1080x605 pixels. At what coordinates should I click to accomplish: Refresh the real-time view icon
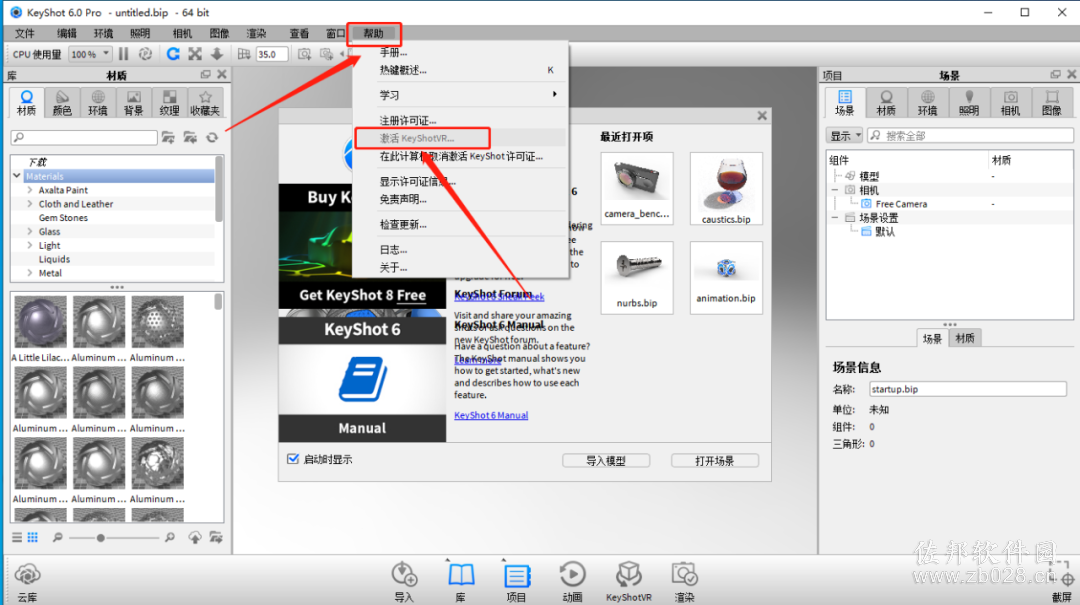[x=173, y=54]
